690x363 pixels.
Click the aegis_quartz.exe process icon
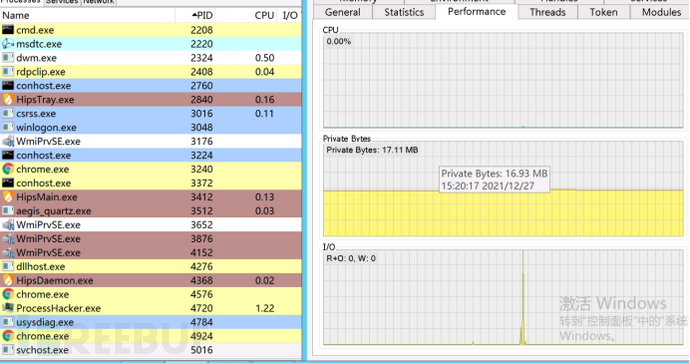7,211
